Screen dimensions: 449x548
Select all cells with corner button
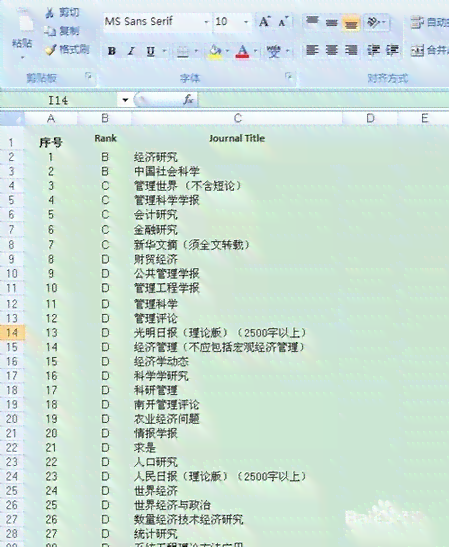pyautogui.click(x=12, y=119)
